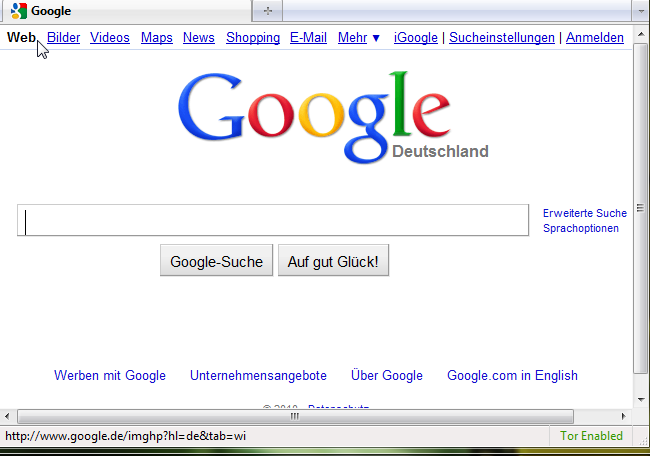Click the Google-Suche button

[216, 260]
